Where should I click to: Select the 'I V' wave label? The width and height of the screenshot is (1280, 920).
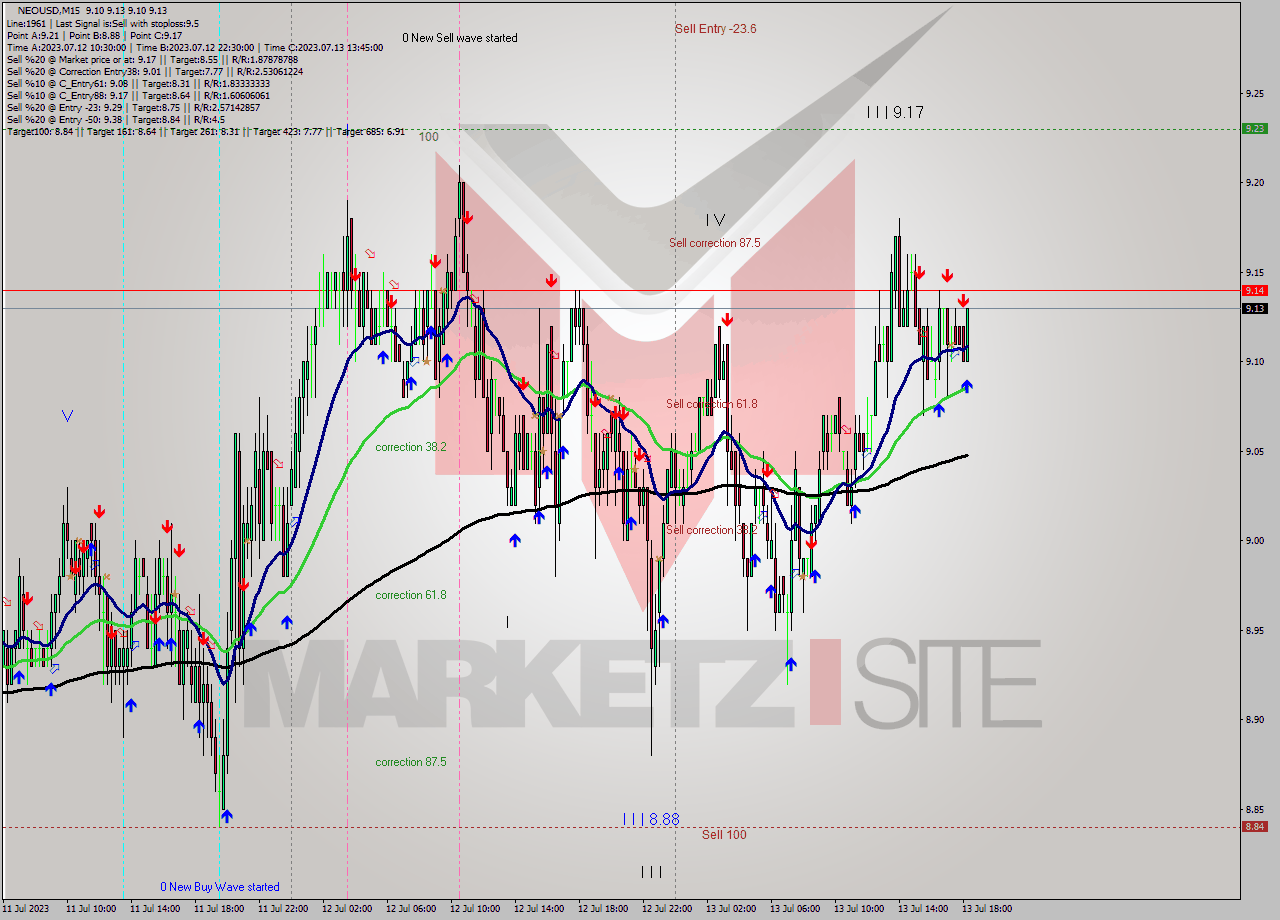click(714, 220)
